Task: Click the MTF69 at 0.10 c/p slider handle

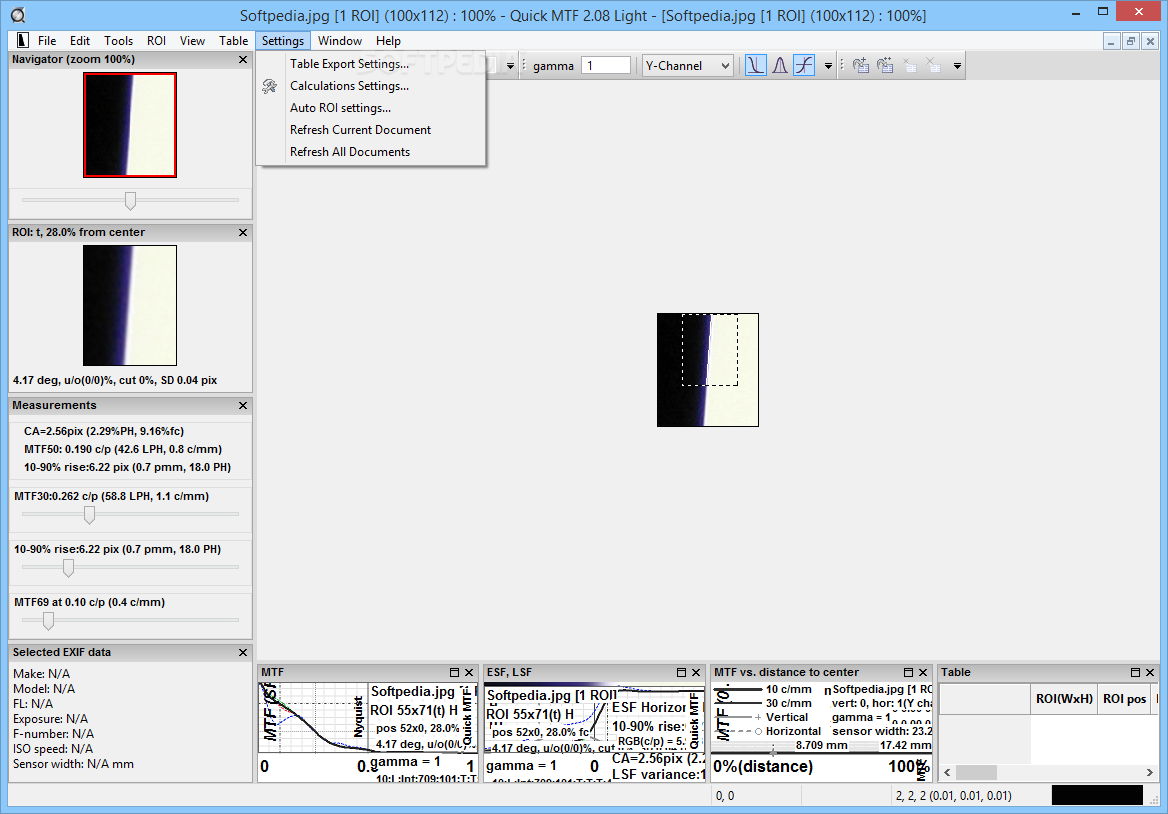Action: 48,620
